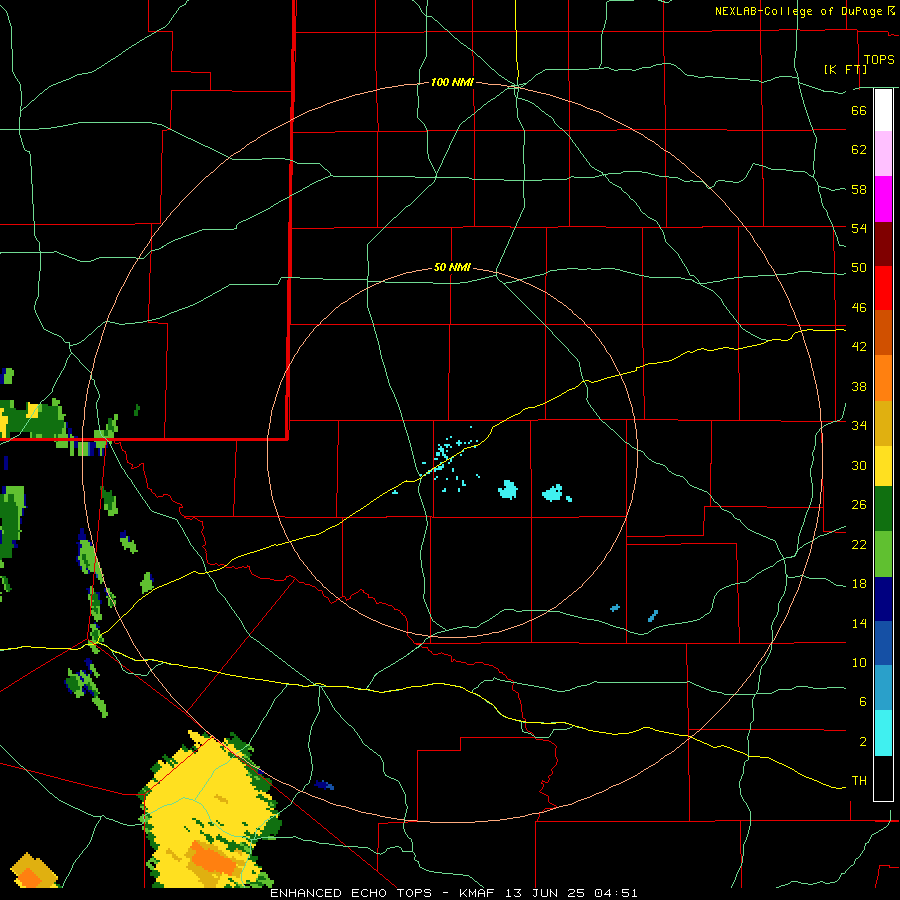Viewport: 900px width, 900px height.
Task: Click the light pink legend swatch
Action: coord(883,154)
